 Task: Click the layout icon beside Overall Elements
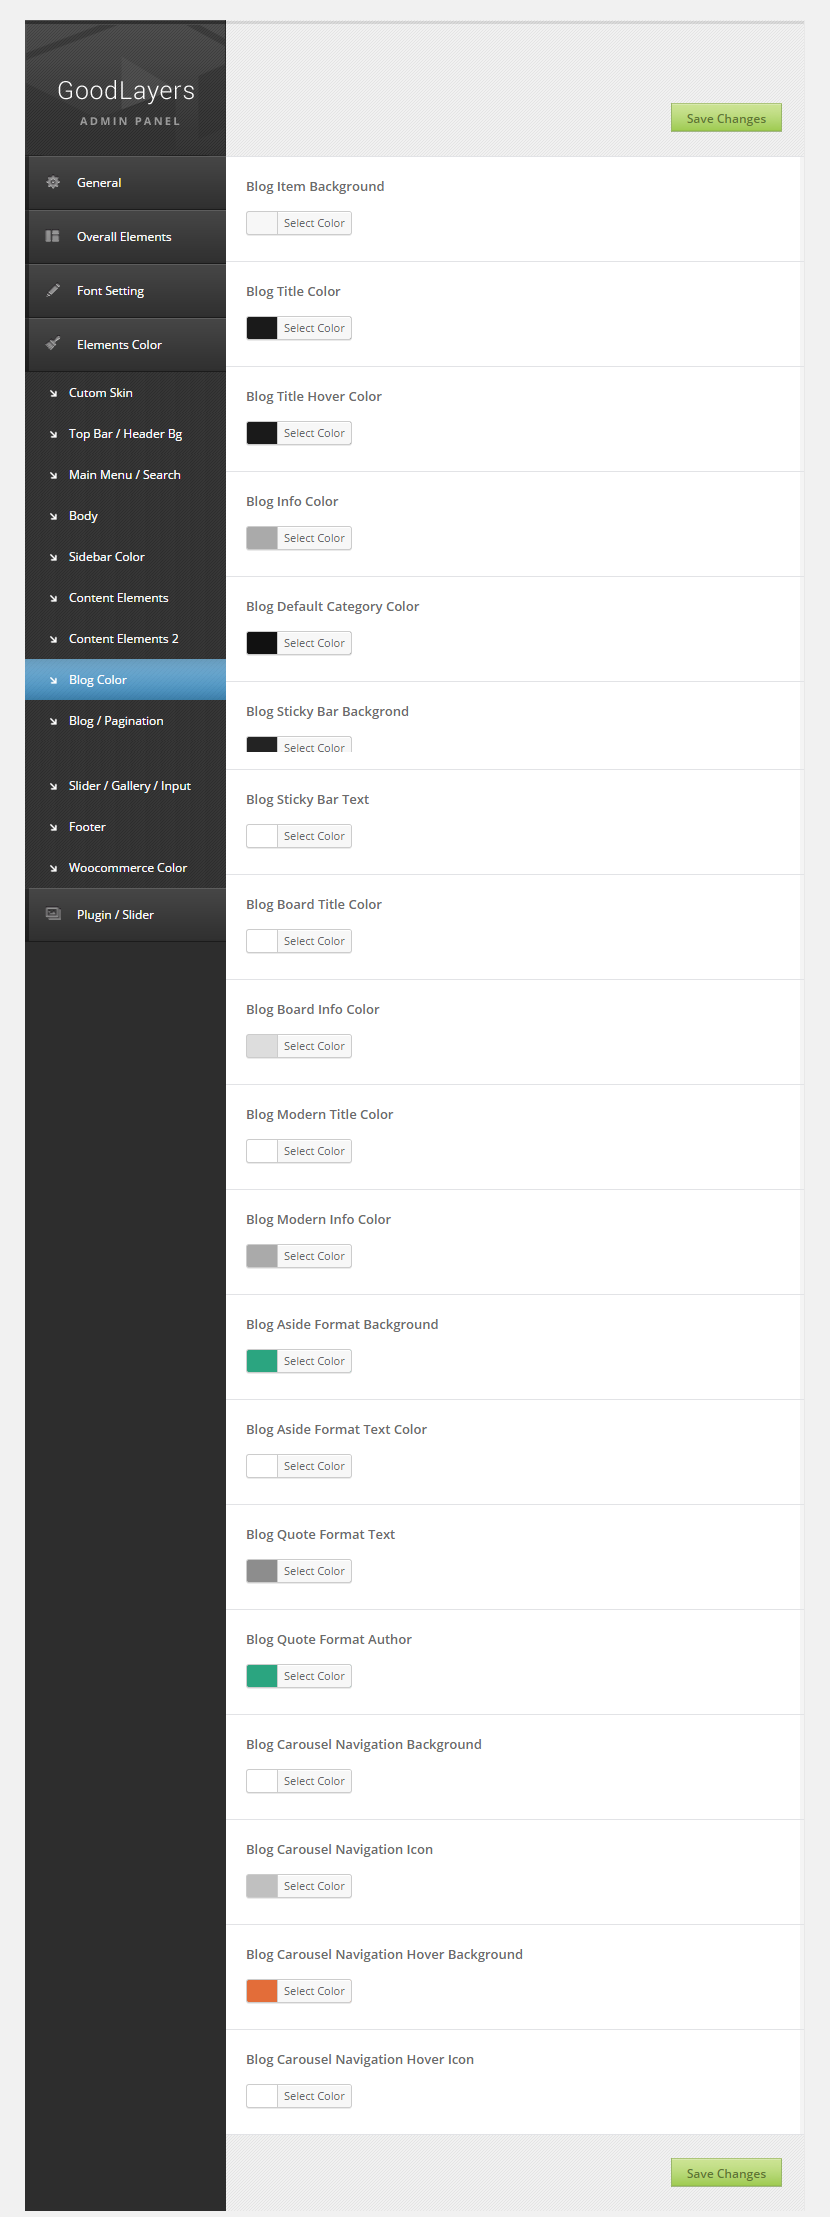pyautogui.click(x=53, y=237)
